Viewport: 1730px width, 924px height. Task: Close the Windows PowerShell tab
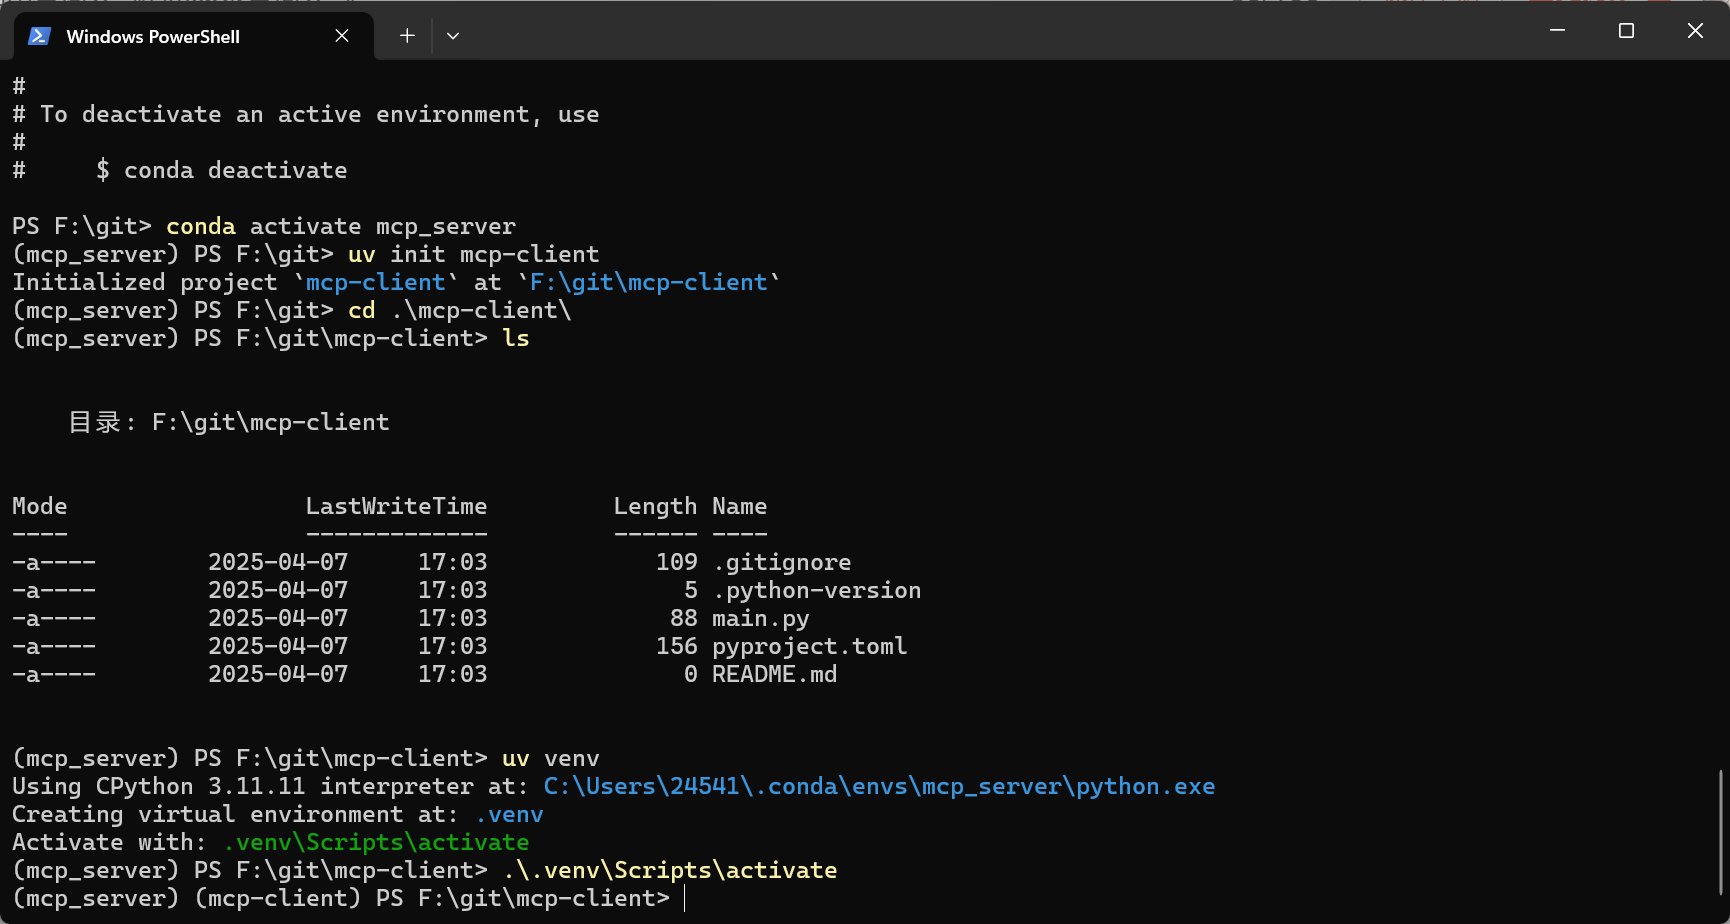[342, 36]
